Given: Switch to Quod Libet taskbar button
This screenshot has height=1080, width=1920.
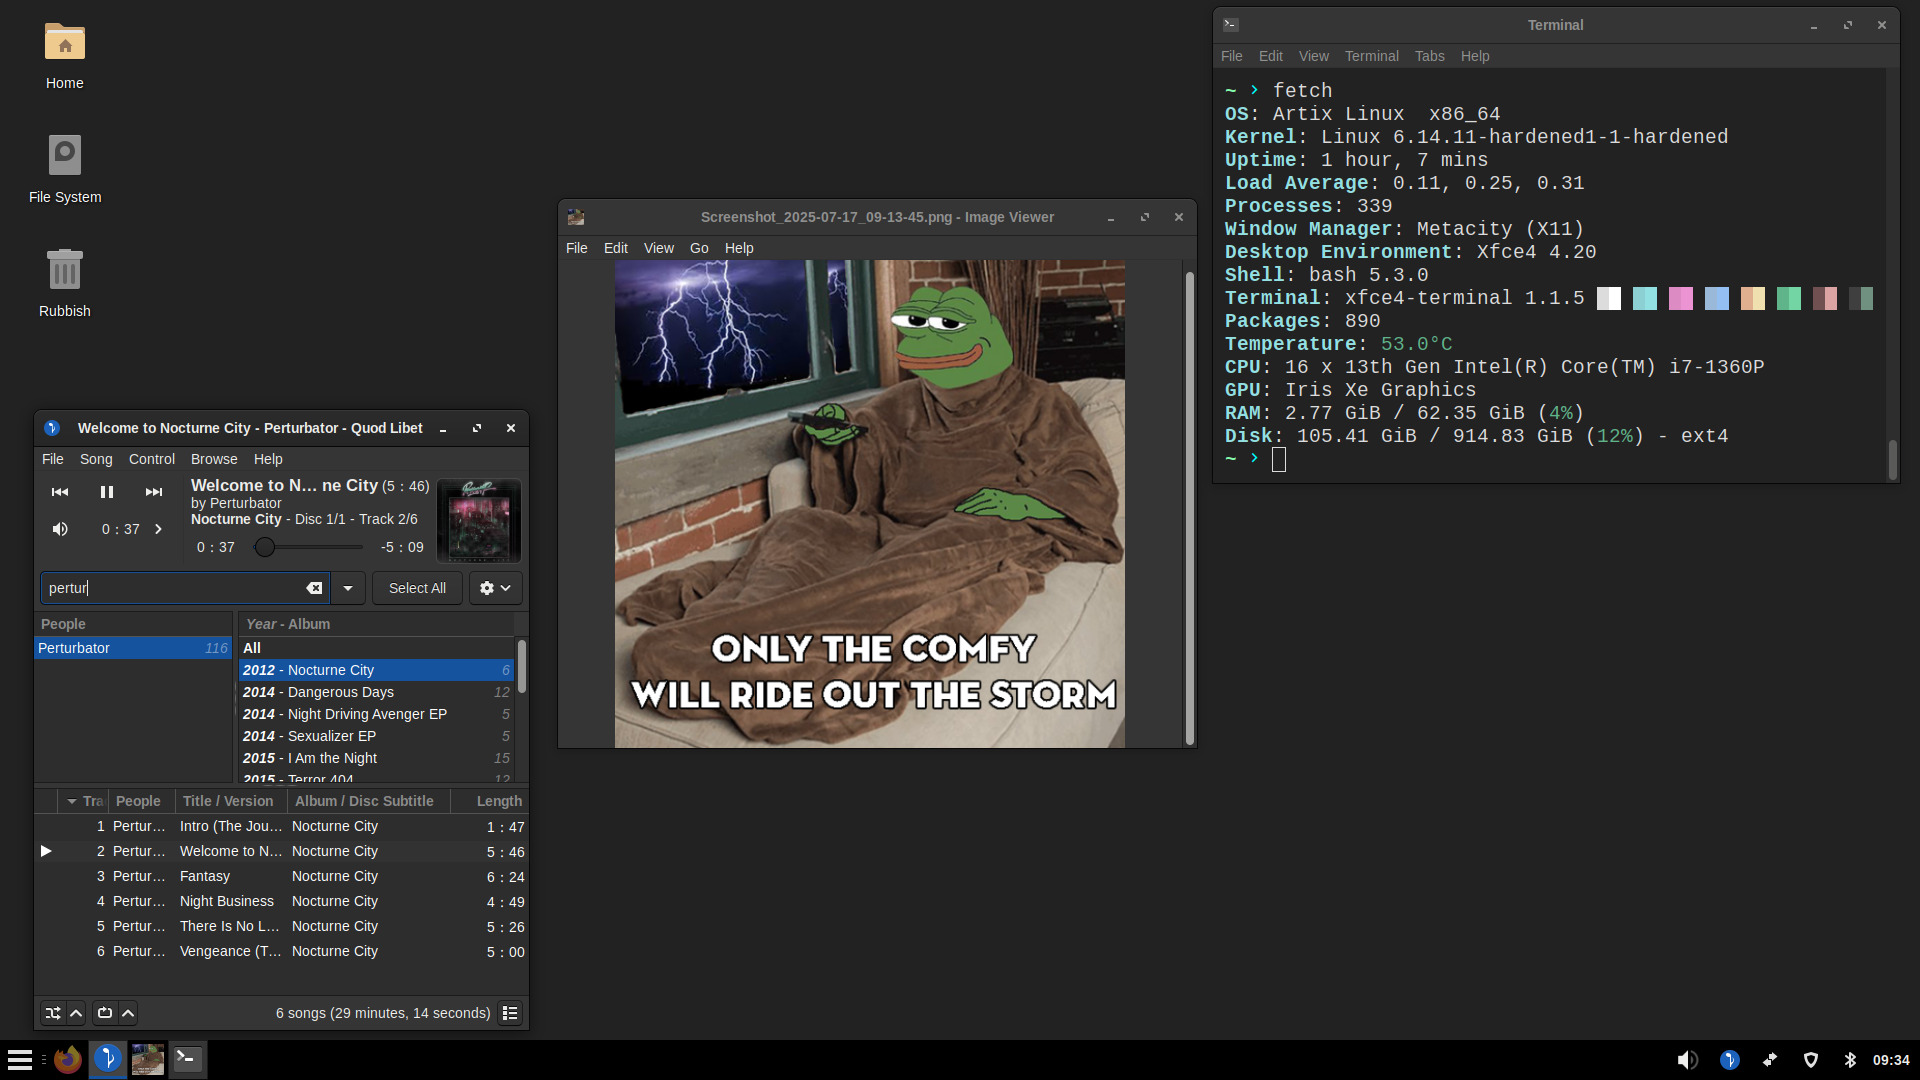Looking at the screenshot, I should pos(108,1060).
